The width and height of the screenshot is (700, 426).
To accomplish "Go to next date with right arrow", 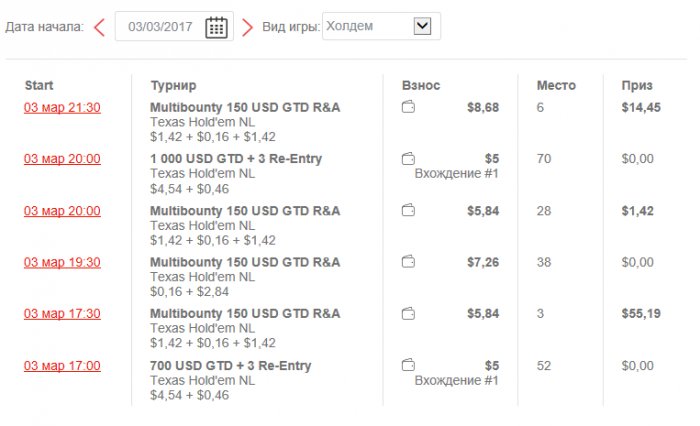I will pos(248,27).
